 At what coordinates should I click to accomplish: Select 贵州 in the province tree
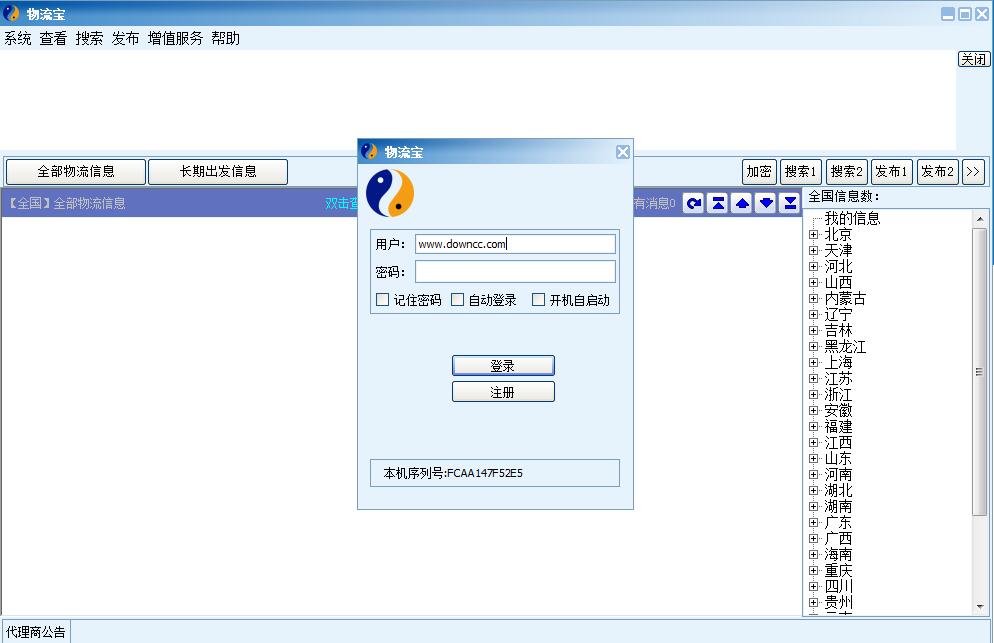(x=838, y=602)
